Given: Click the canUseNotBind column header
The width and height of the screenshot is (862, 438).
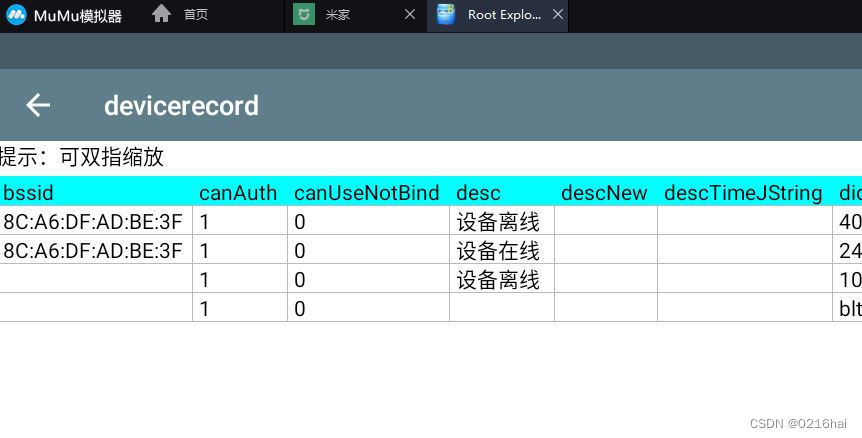Looking at the screenshot, I should [367, 193].
